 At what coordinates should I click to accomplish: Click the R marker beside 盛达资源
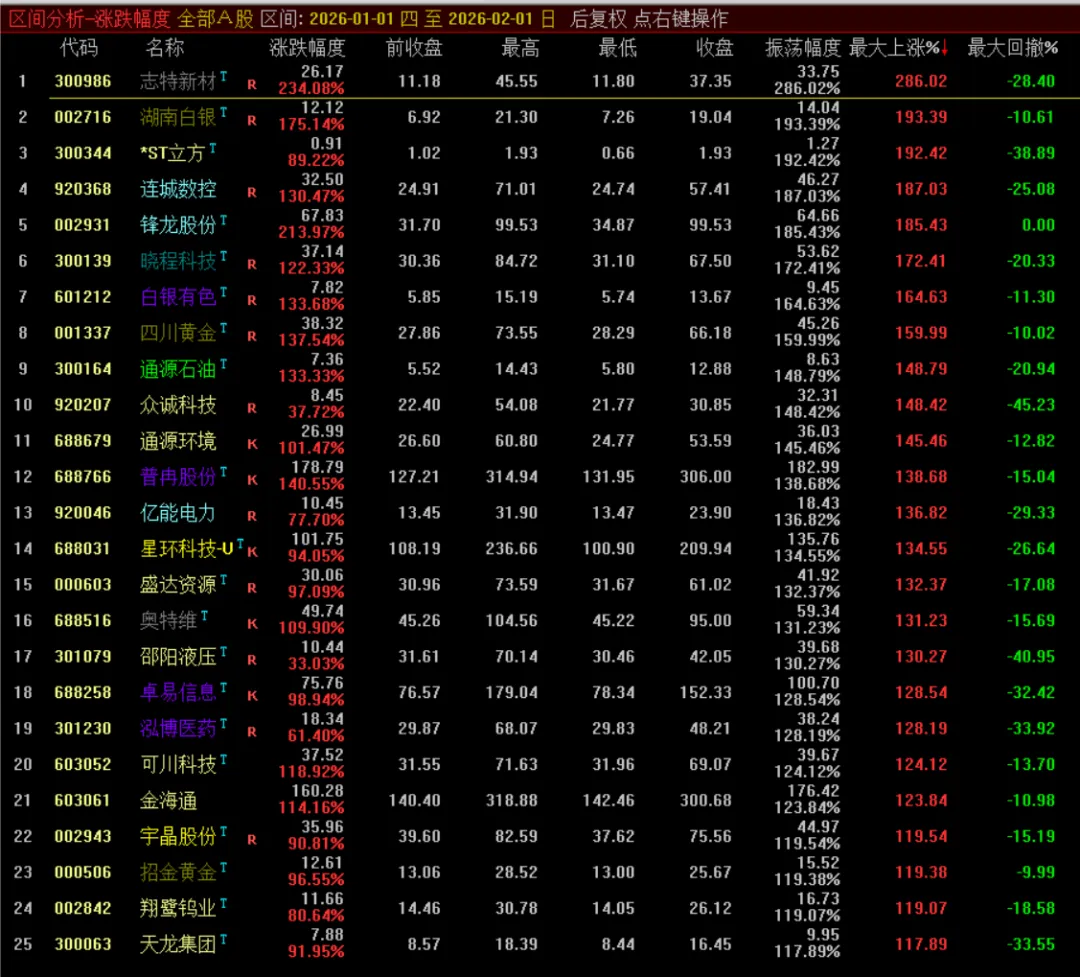point(252,588)
